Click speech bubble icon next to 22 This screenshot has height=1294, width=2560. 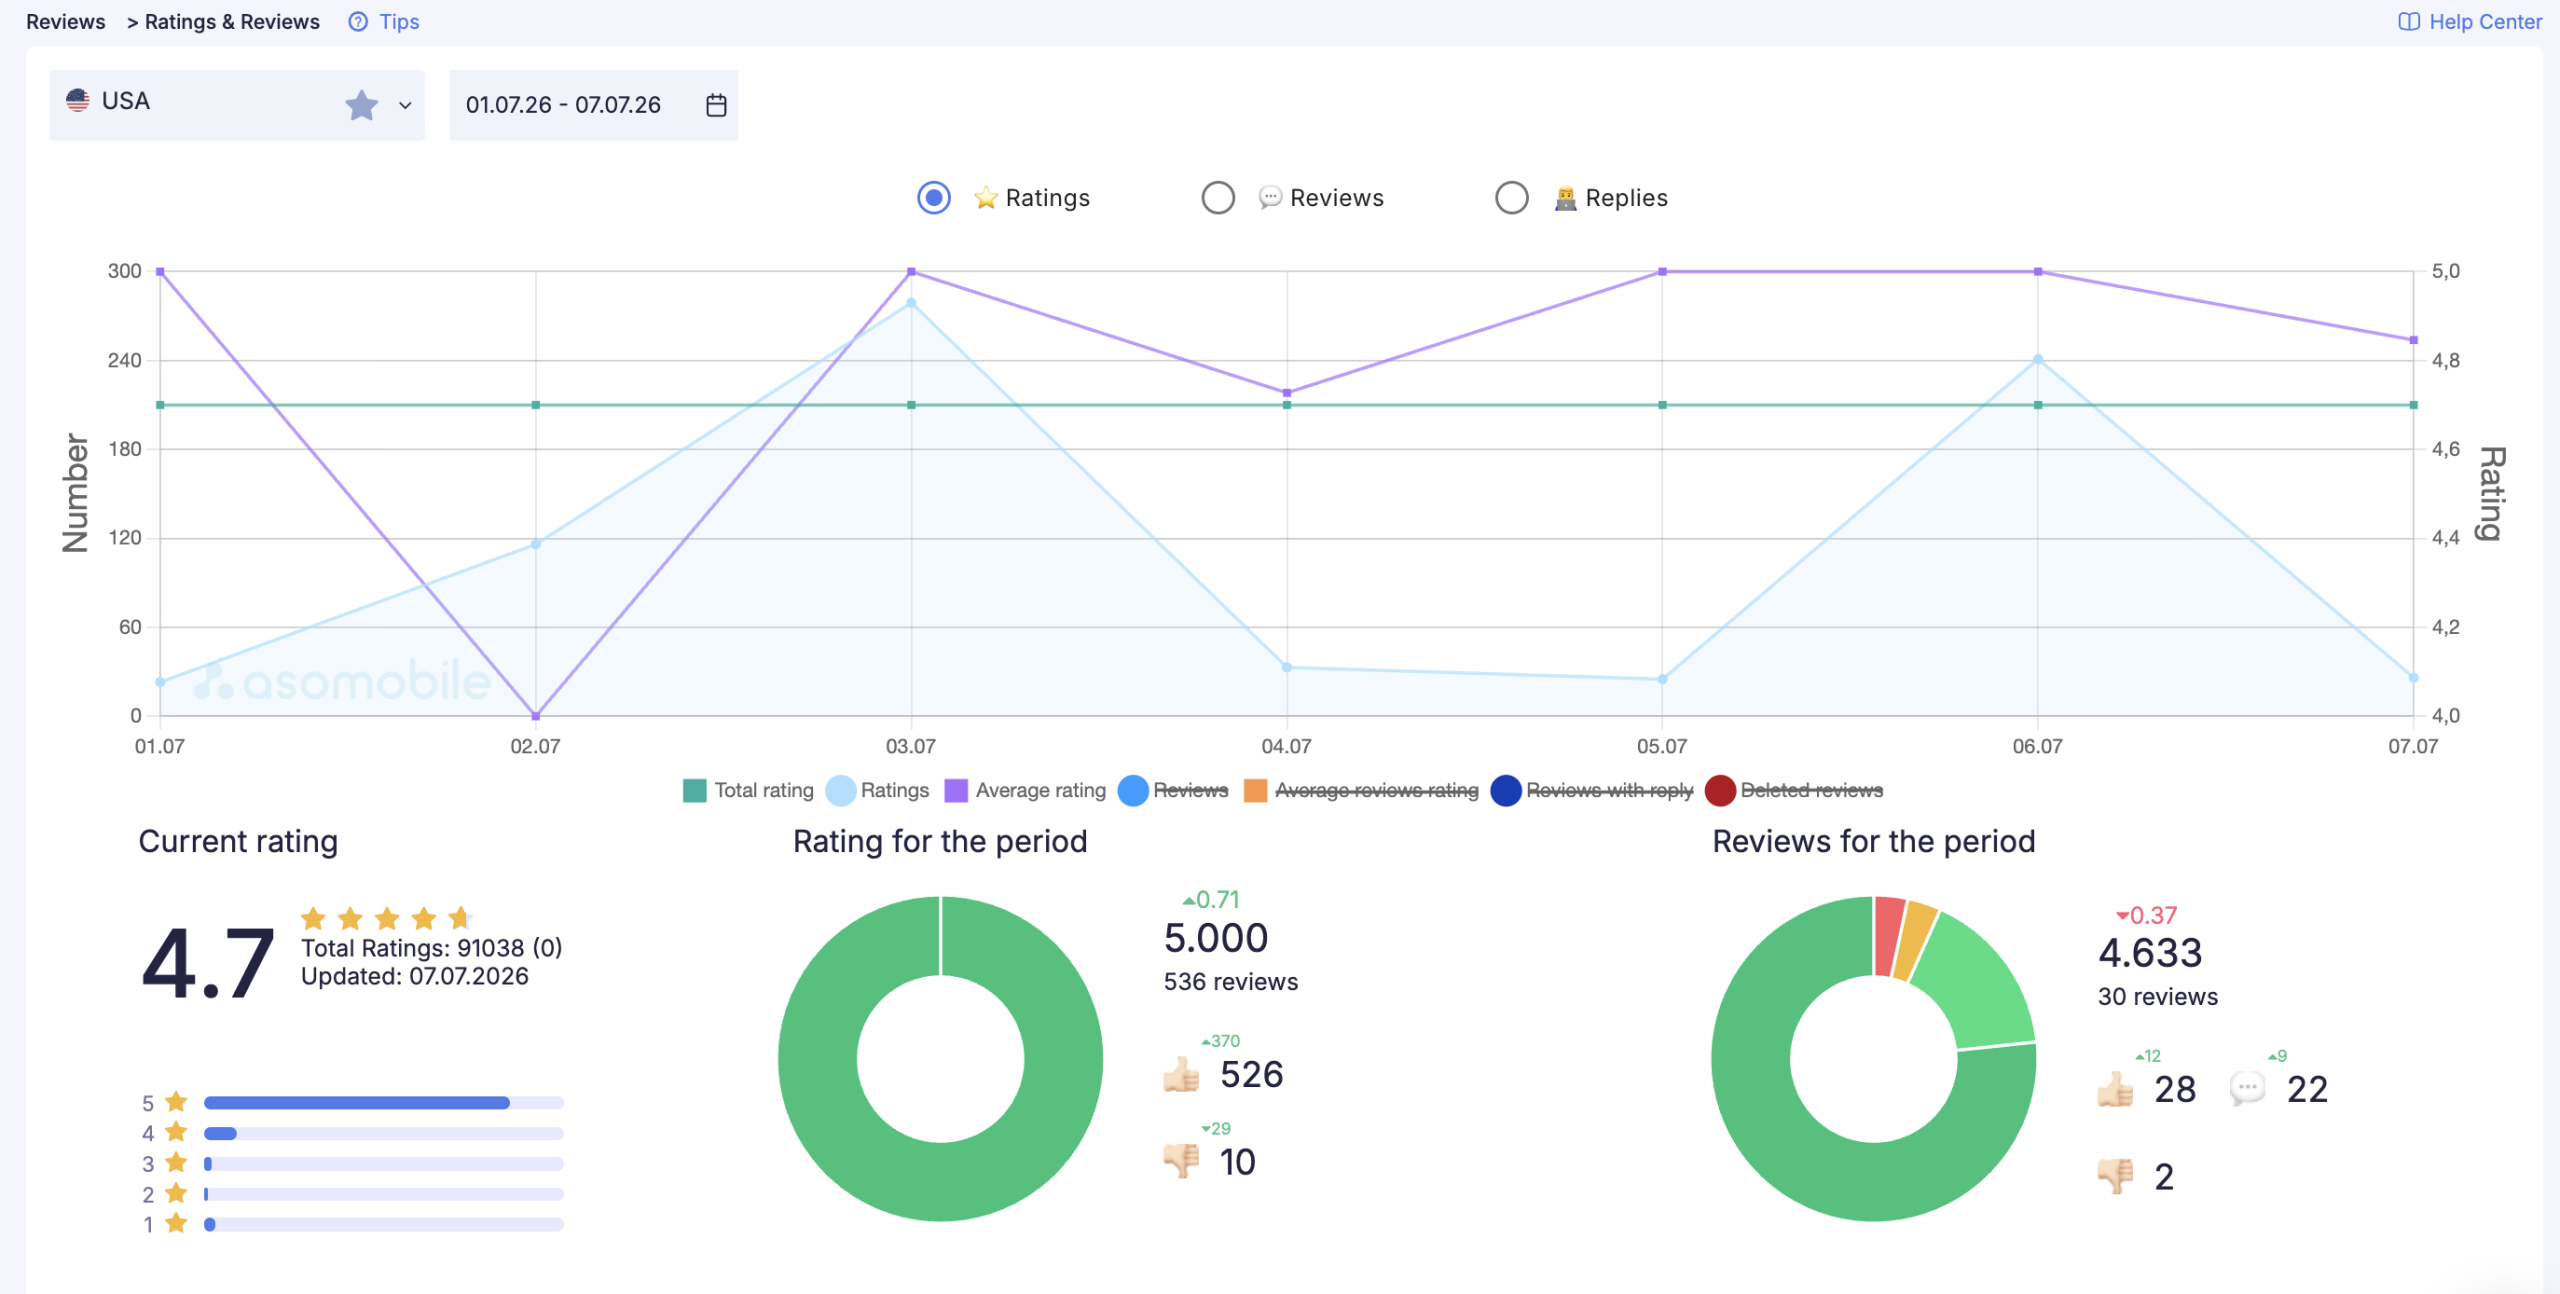2247,1089
